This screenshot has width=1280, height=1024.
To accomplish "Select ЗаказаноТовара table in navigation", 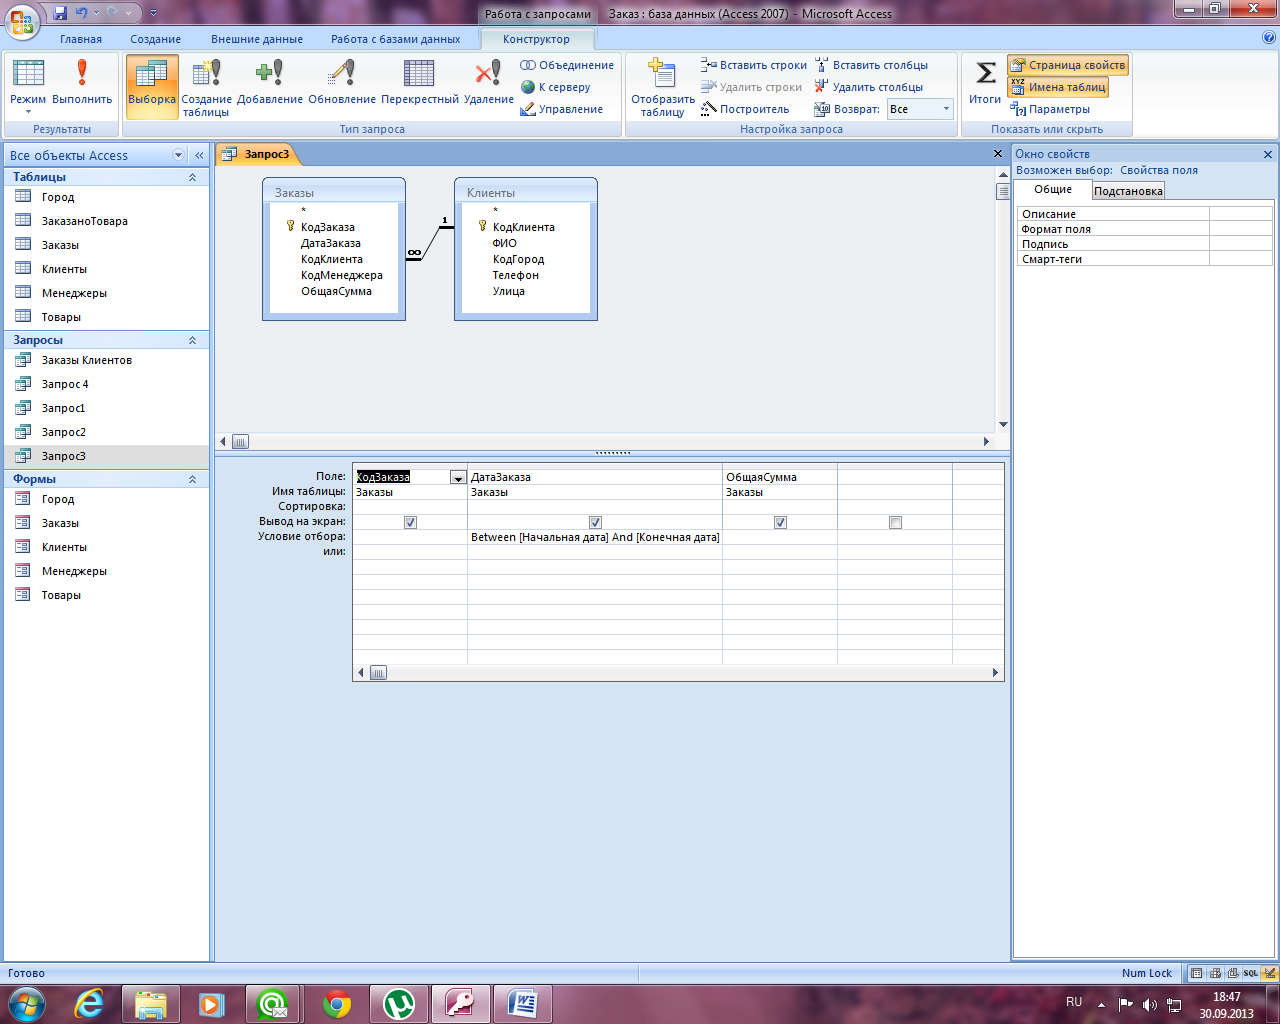I will (84, 221).
